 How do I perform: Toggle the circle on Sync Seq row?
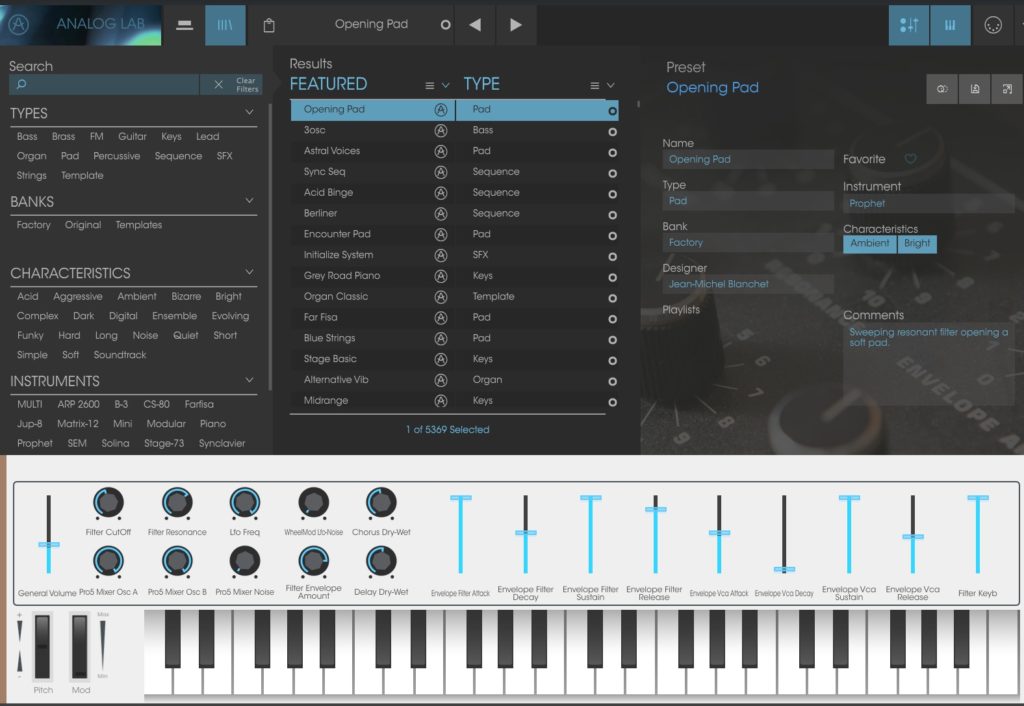(613, 174)
